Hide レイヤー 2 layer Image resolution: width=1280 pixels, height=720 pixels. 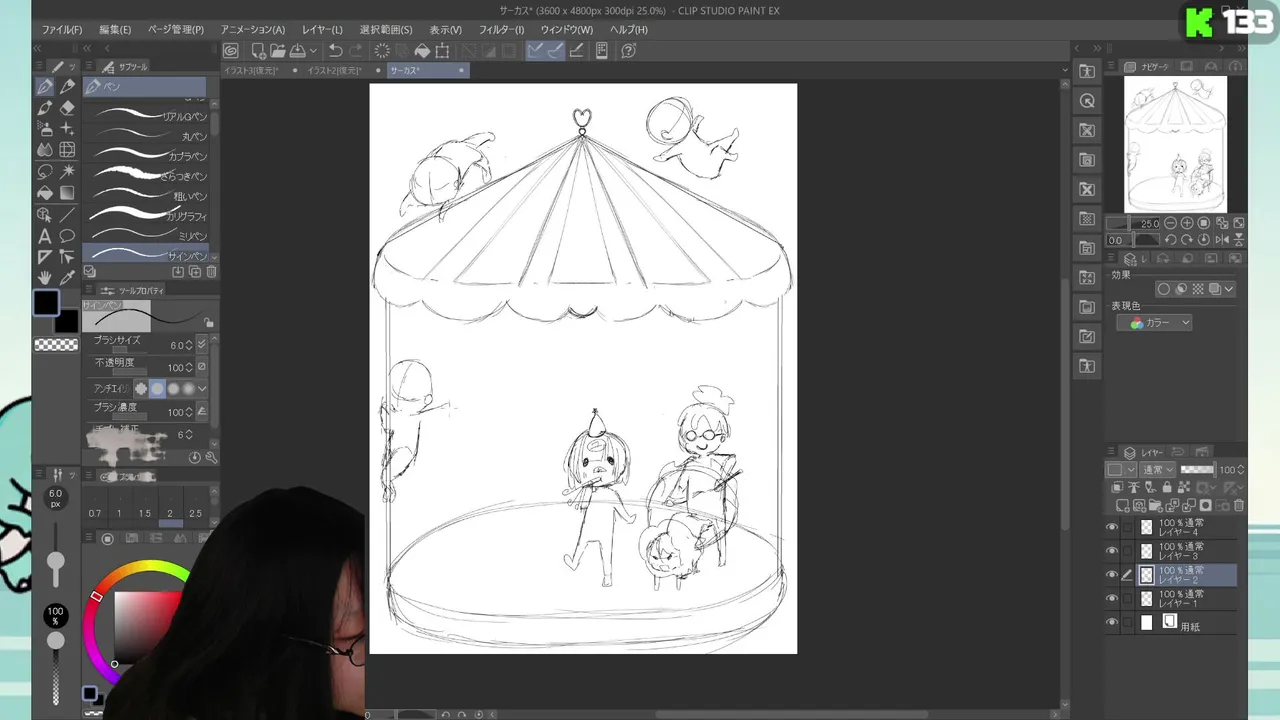1112,575
